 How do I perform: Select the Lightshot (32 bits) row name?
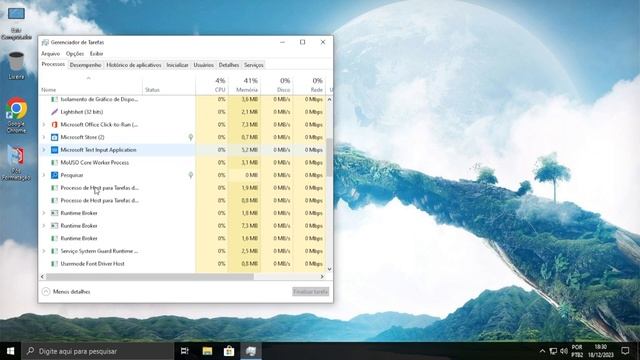pyautogui.click(x=82, y=112)
